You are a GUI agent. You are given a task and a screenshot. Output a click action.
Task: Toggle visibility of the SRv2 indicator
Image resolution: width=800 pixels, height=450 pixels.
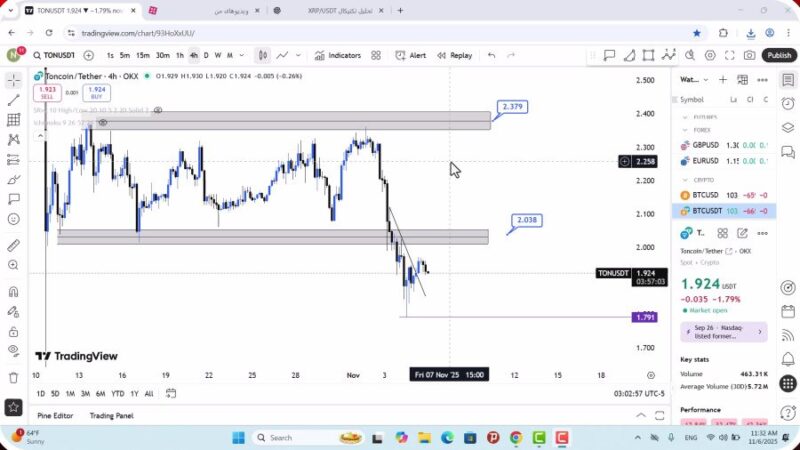158,110
